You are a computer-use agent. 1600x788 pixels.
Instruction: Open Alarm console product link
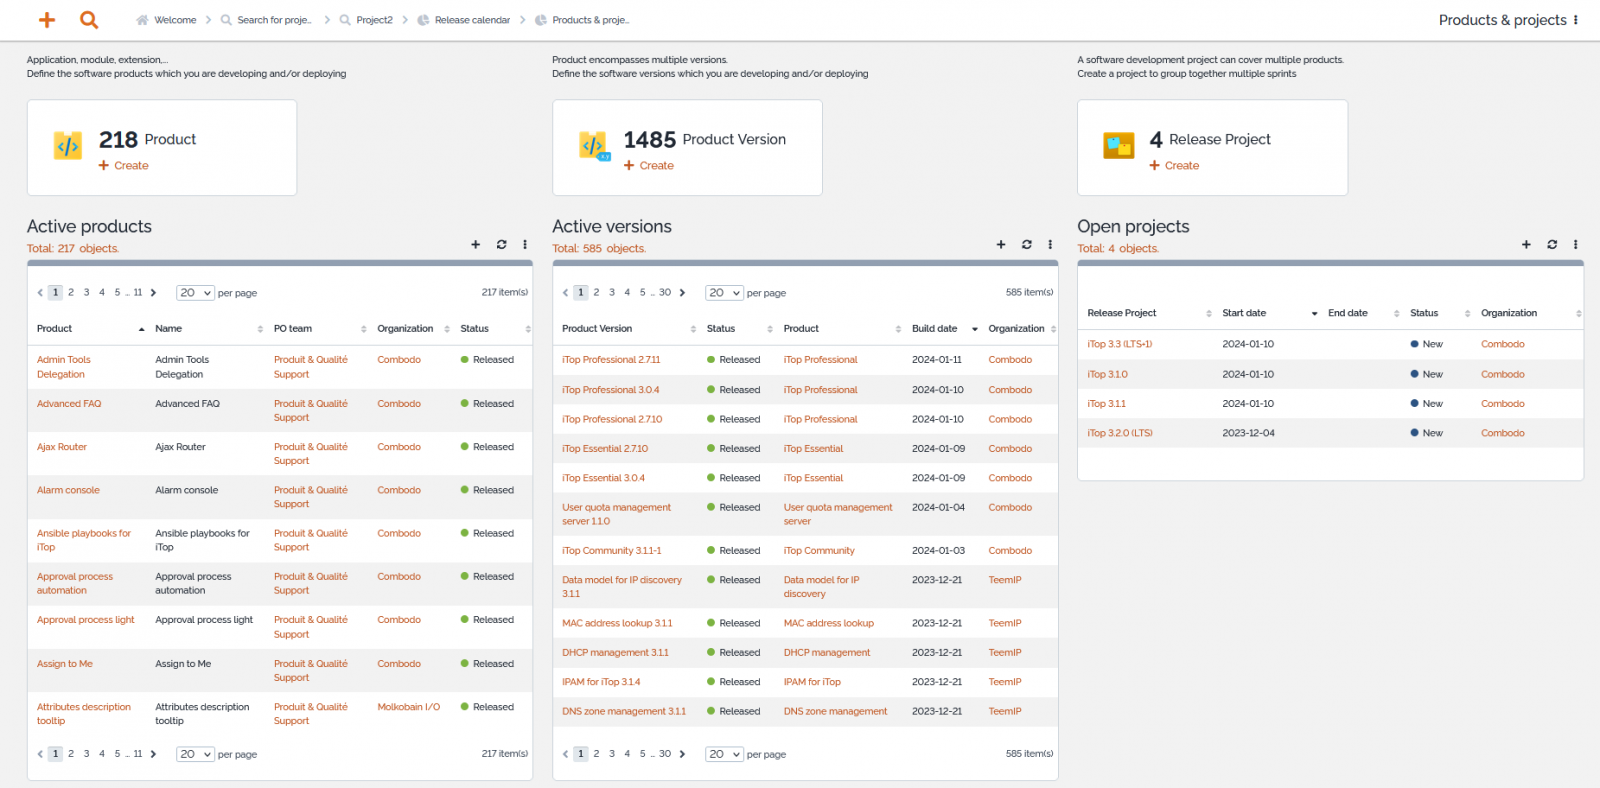tap(68, 490)
